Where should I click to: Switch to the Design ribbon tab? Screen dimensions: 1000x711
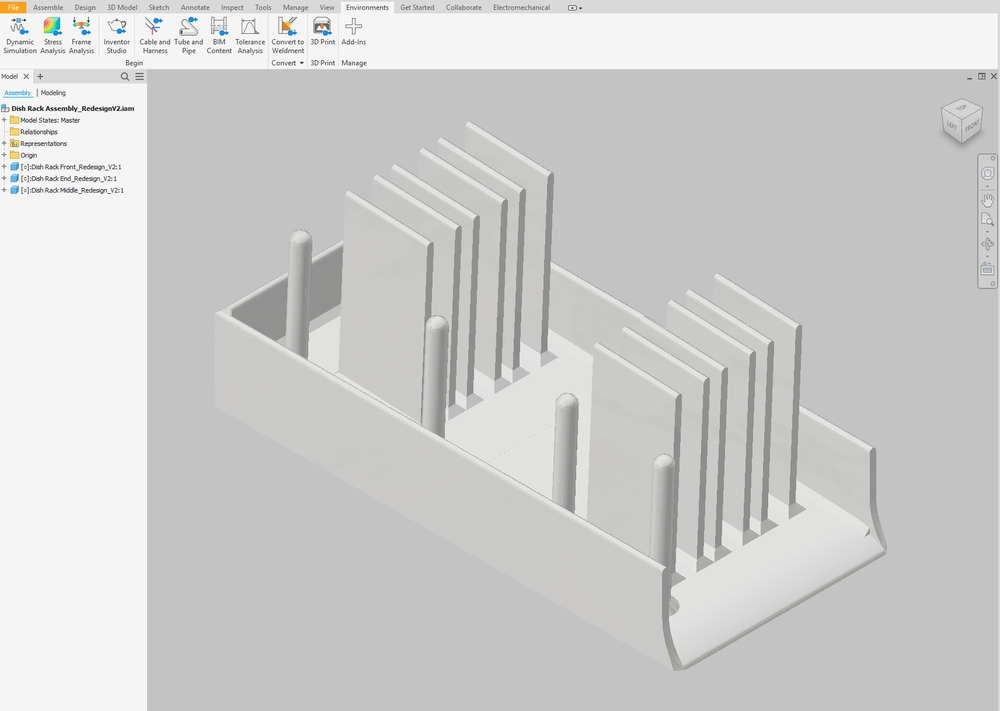point(85,8)
